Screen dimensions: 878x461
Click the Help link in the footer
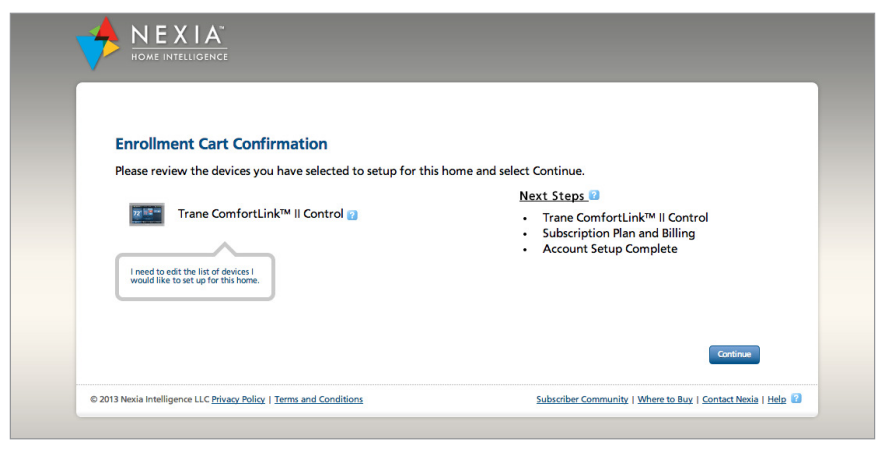pyautogui.click(x=777, y=399)
